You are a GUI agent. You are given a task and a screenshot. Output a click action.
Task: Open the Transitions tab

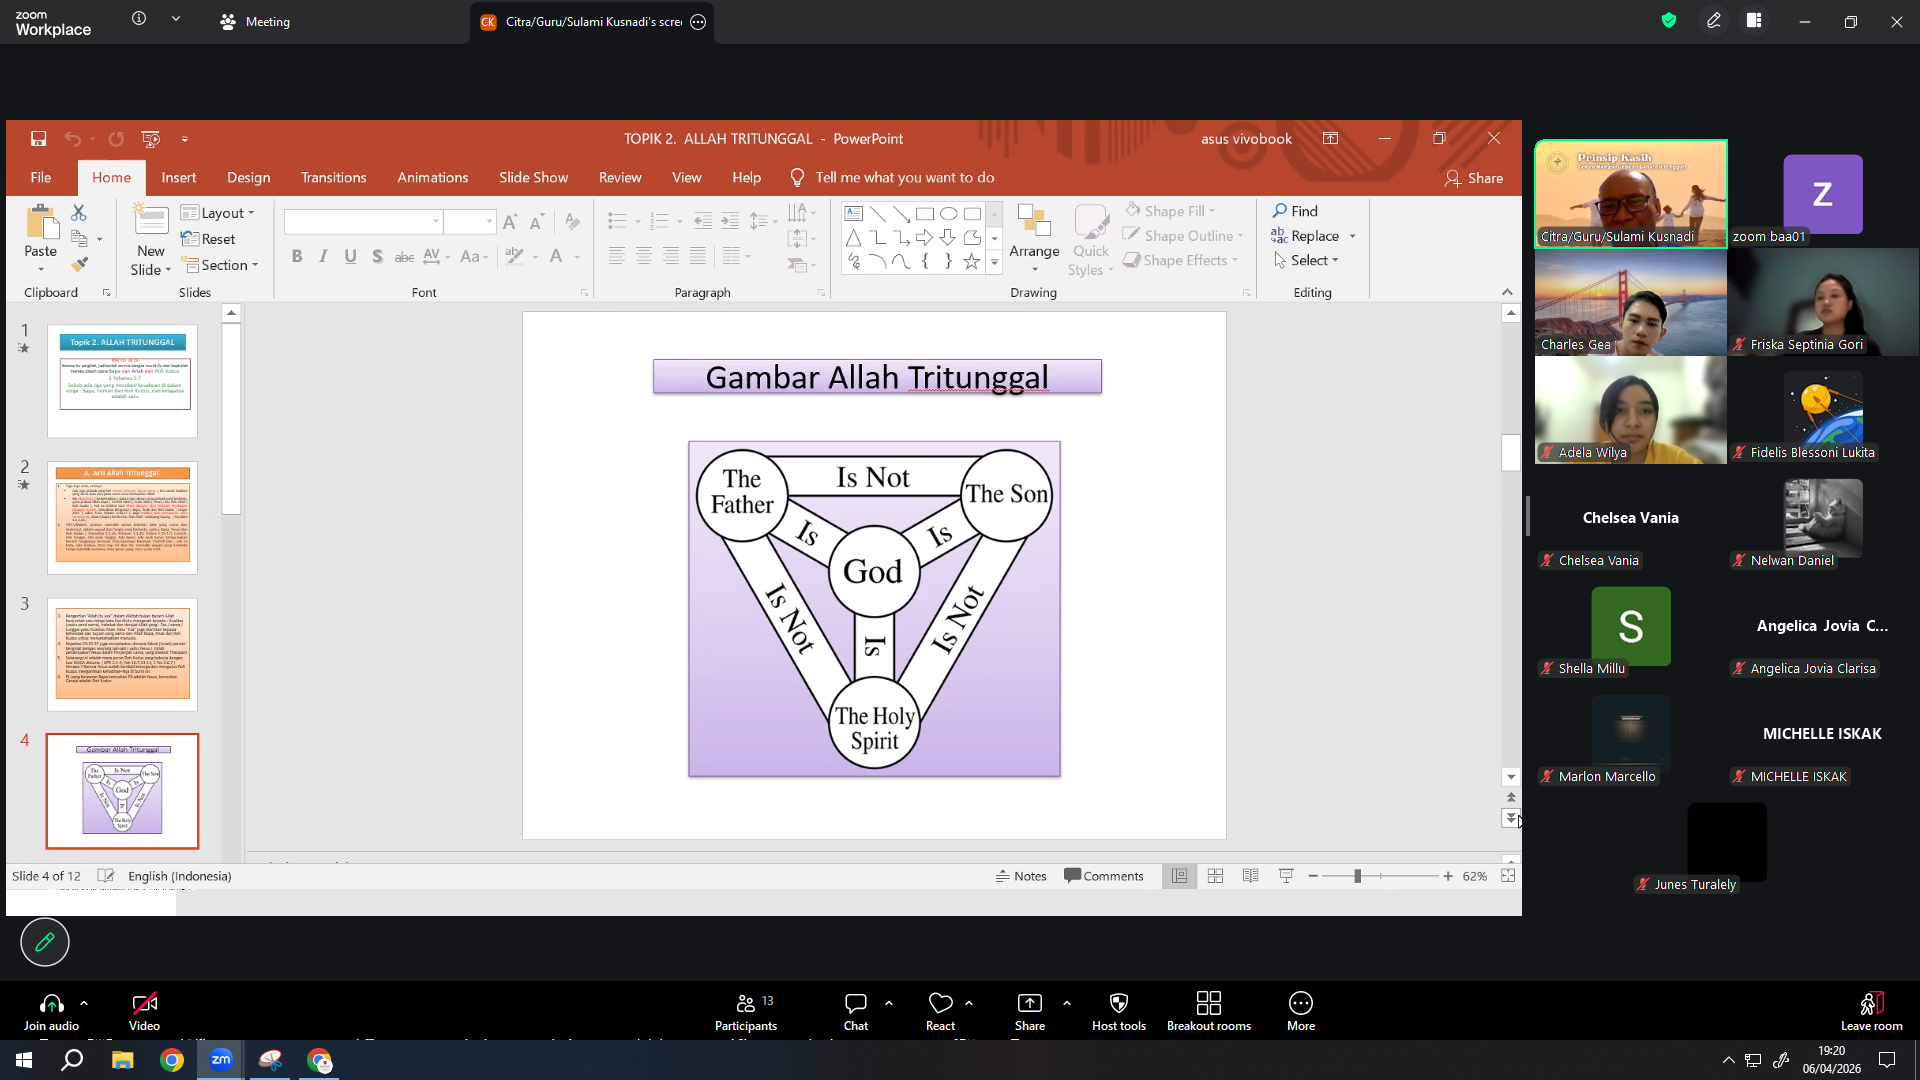(x=334, y=177)
